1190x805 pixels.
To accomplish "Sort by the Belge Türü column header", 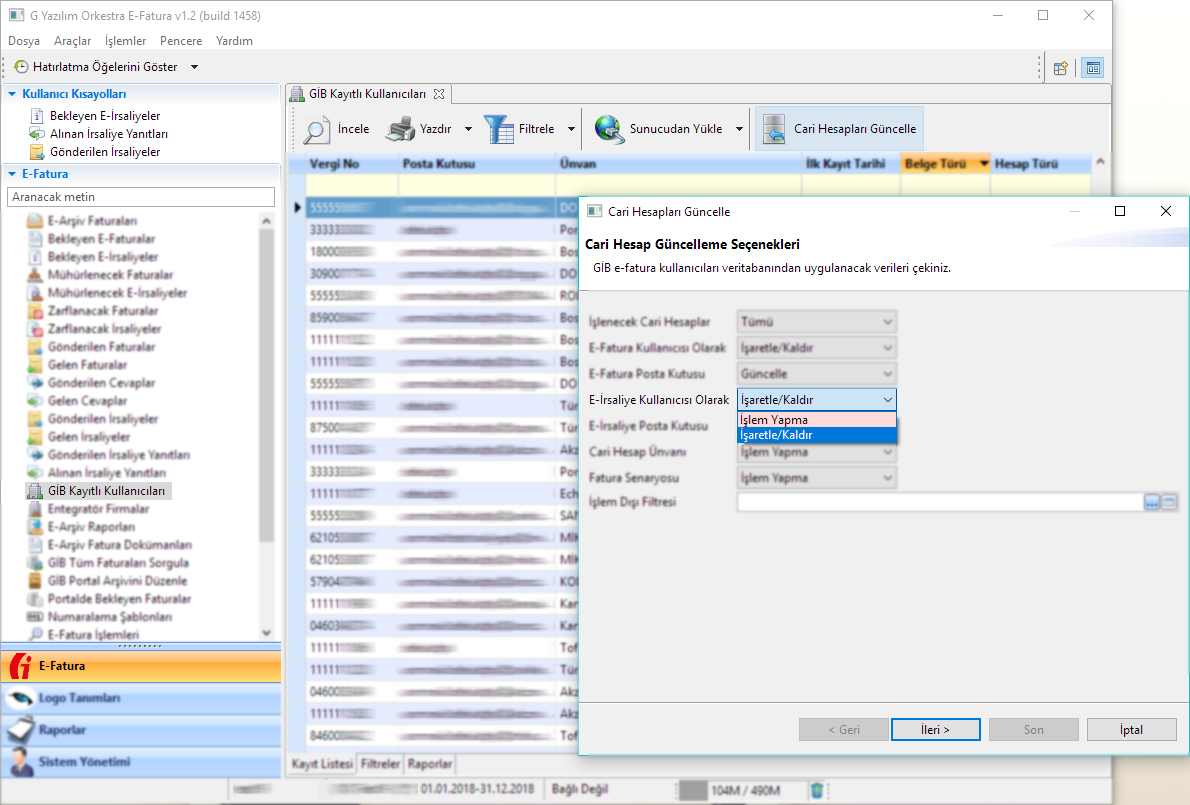I will click(936, 163).
